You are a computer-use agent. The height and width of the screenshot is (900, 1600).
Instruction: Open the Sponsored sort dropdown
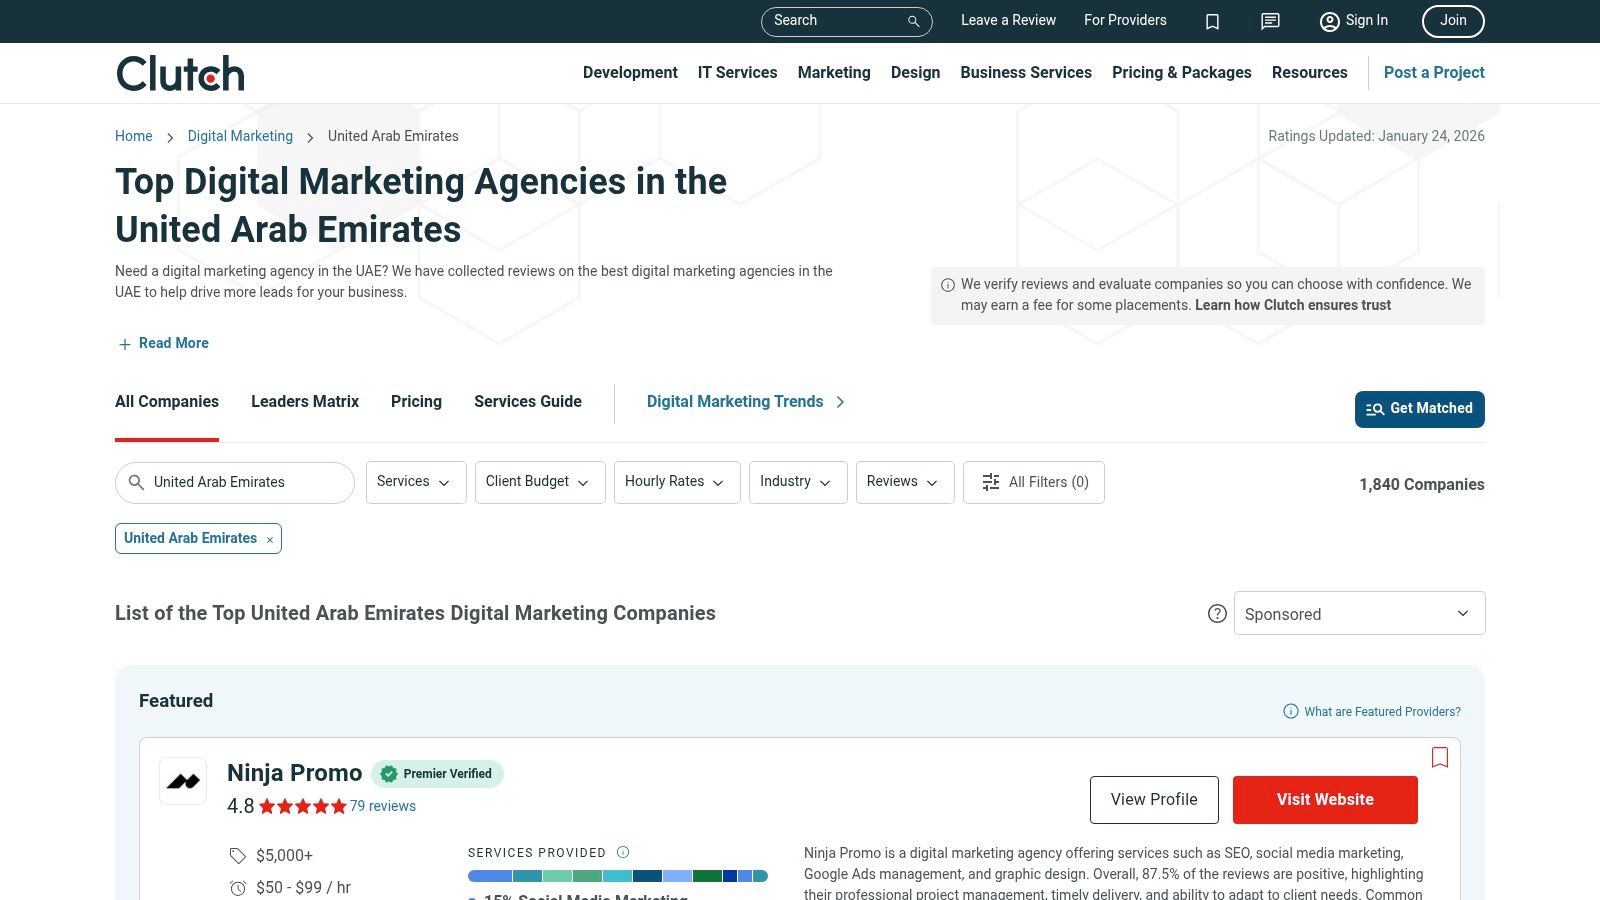(1359, 613)
